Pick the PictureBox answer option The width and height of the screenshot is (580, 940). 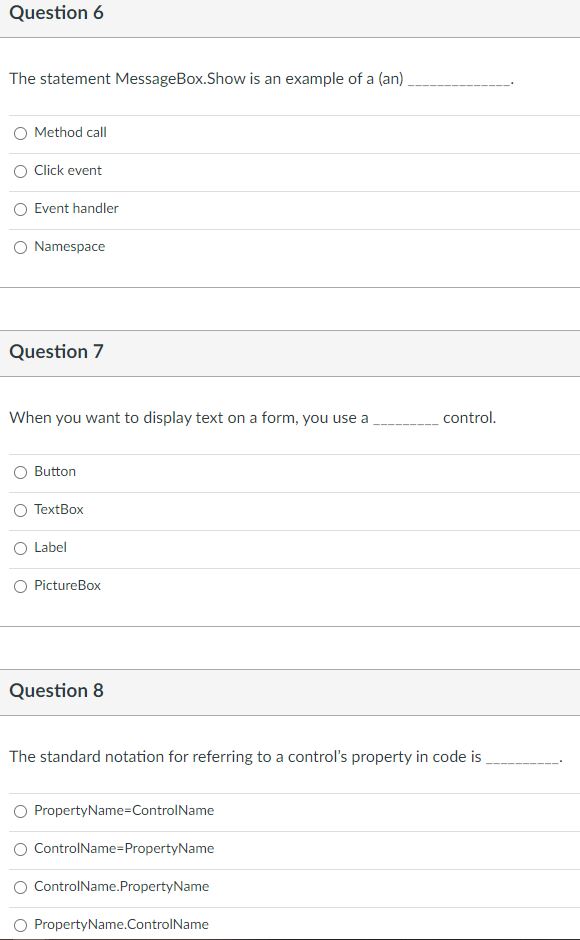[20, 586]
